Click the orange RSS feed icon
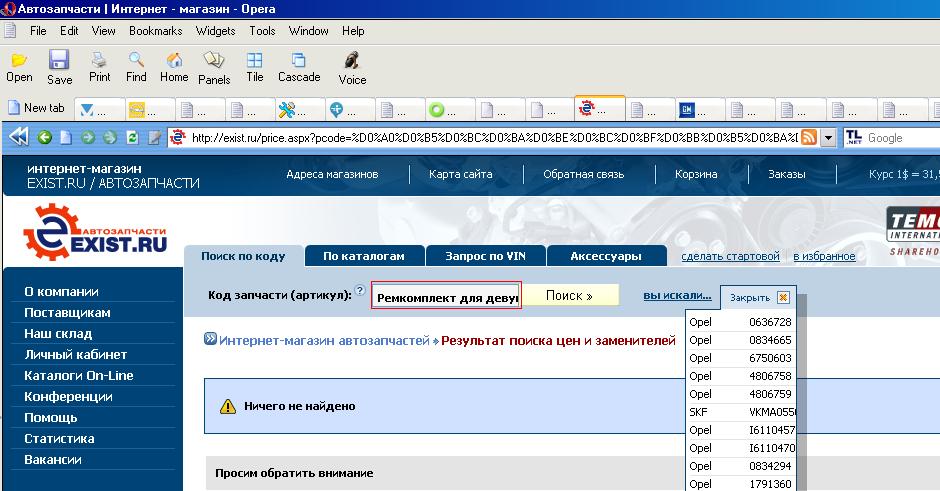The height and width of the screenshot is (491, 940). pyautogui.click(x=809, y=138)
